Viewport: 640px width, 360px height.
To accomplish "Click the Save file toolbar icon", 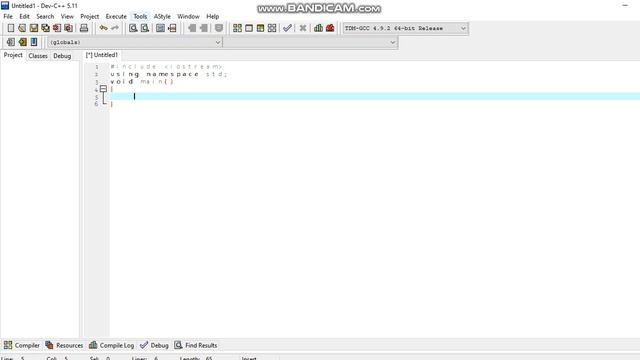I will pos(33,28).
